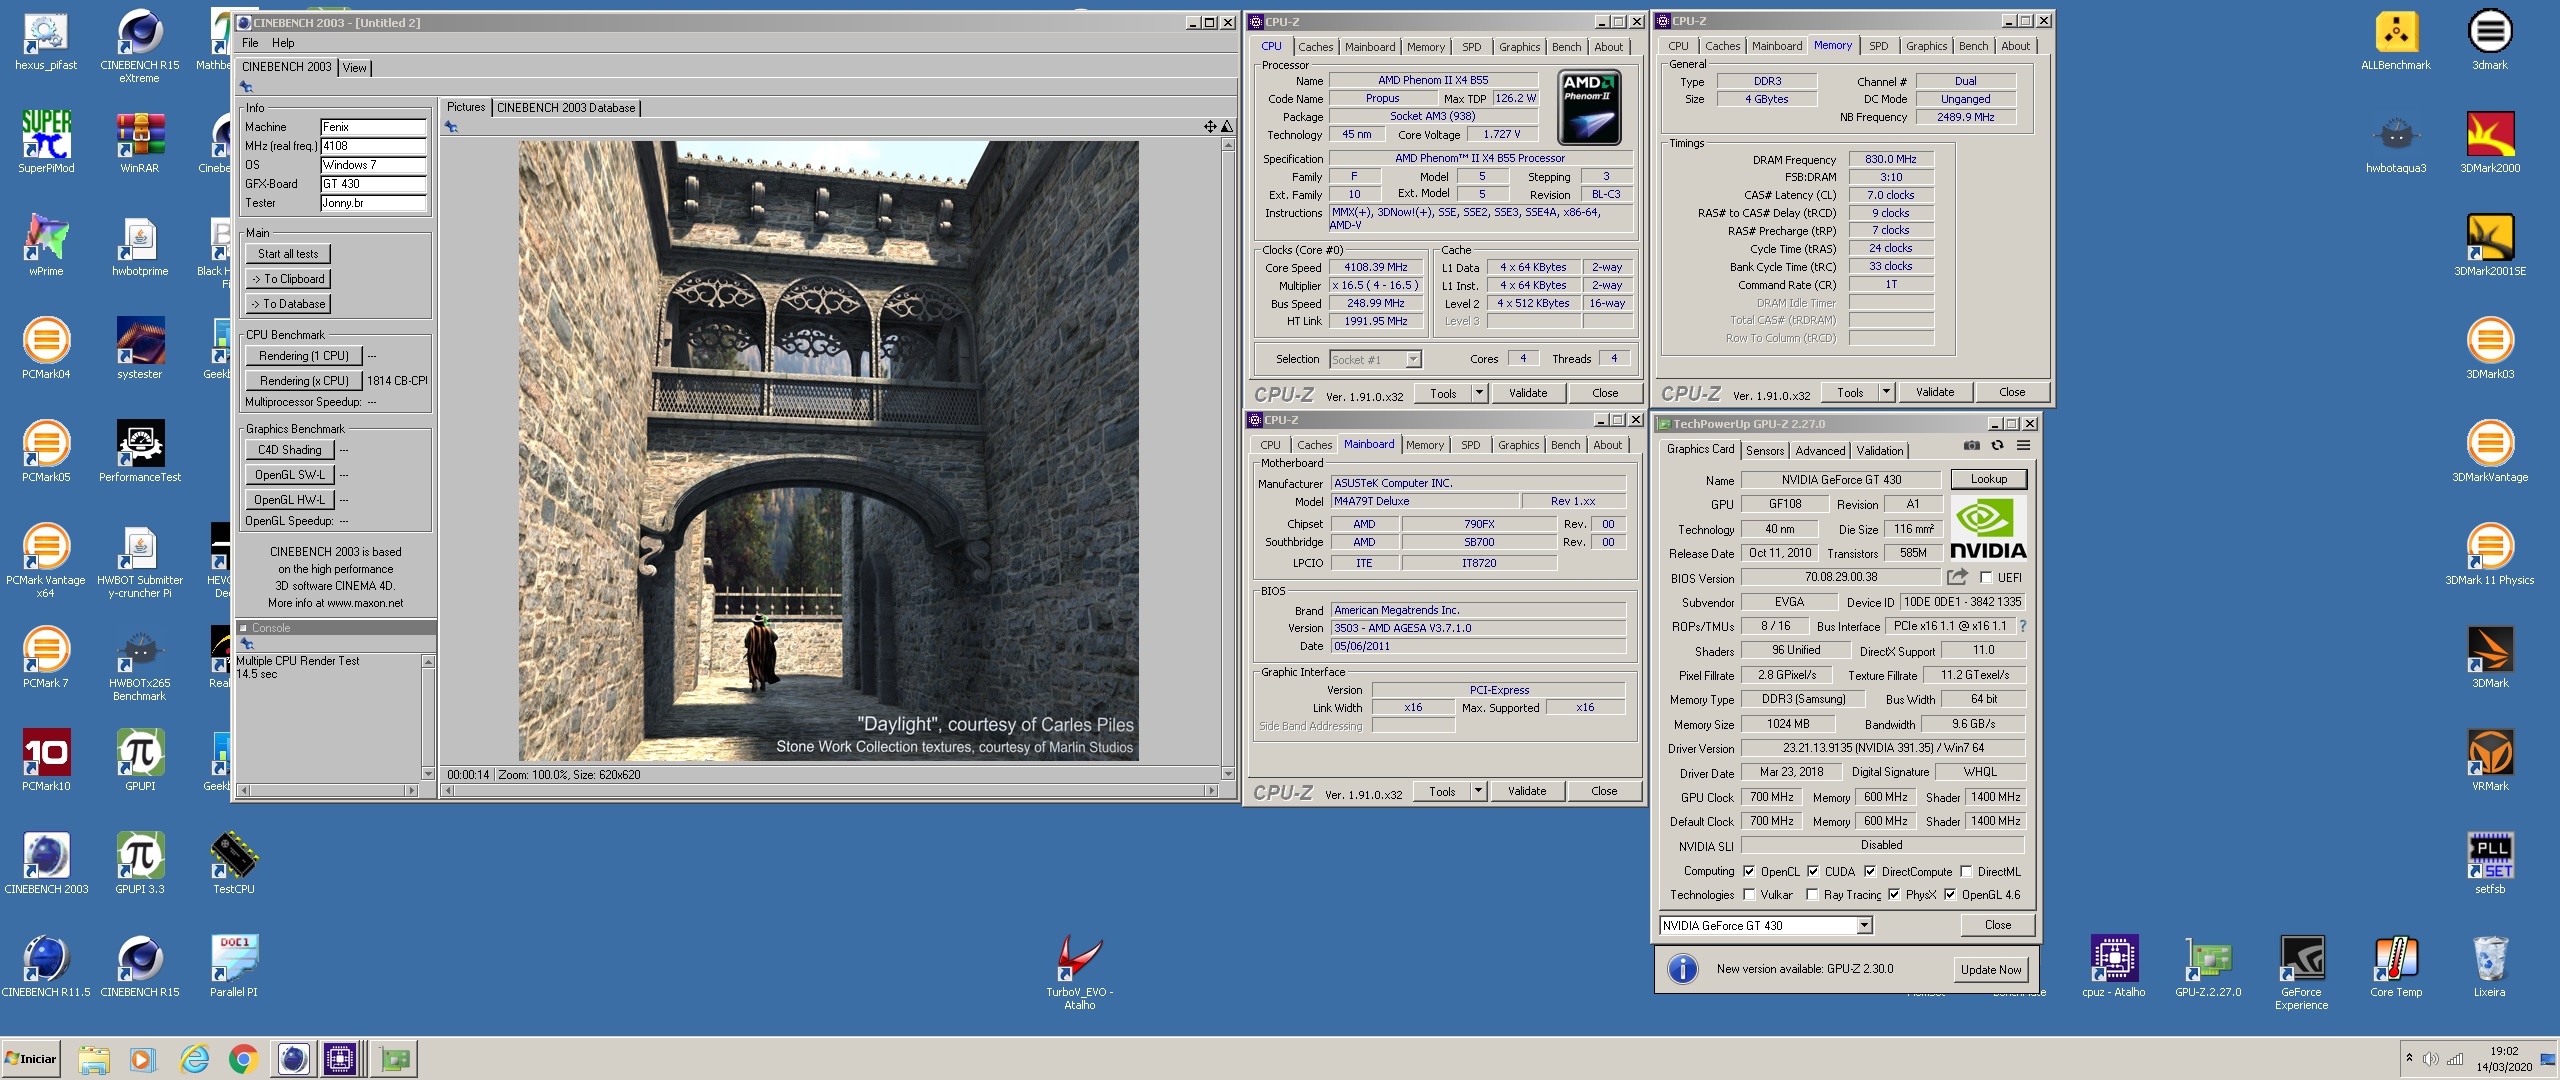The width and height of the screenshot is (2560, 1080).
Task: Open the TestCPU desktop icon
Action: tap(234, 863)
